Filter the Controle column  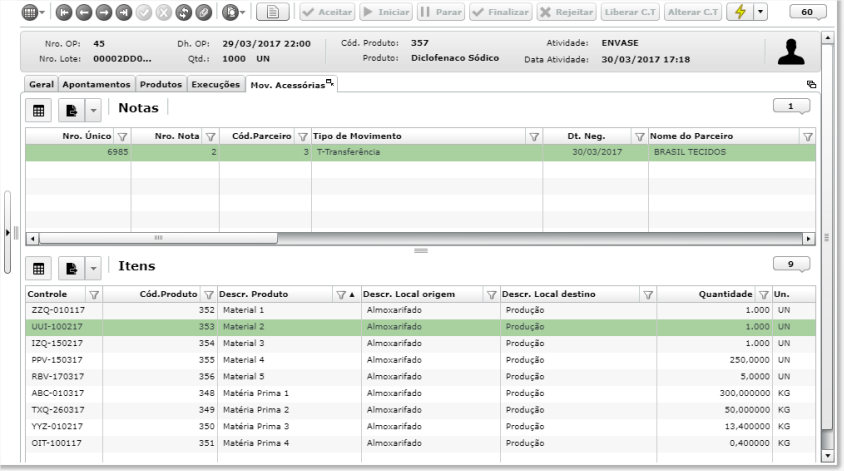[x=94, y=294]
